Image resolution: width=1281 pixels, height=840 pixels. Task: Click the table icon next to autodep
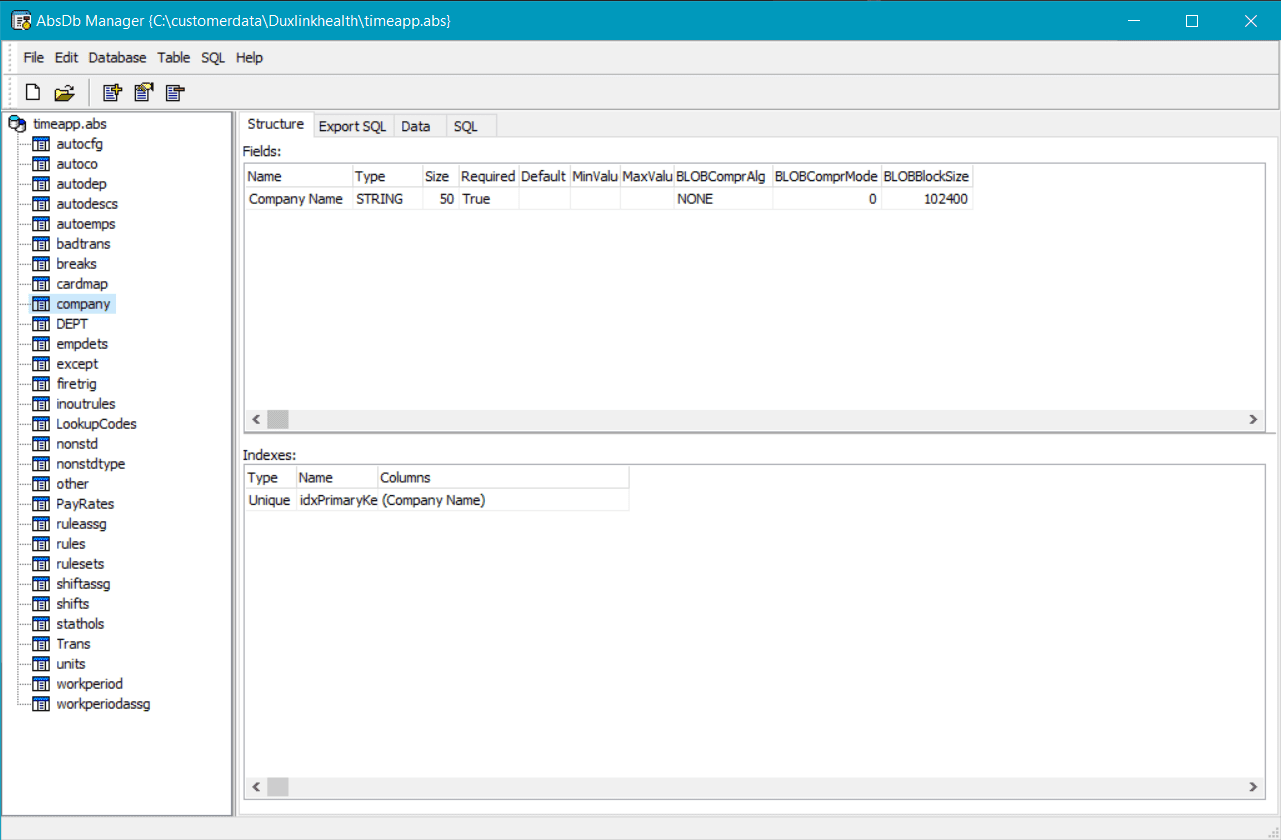tap(41, 184)
